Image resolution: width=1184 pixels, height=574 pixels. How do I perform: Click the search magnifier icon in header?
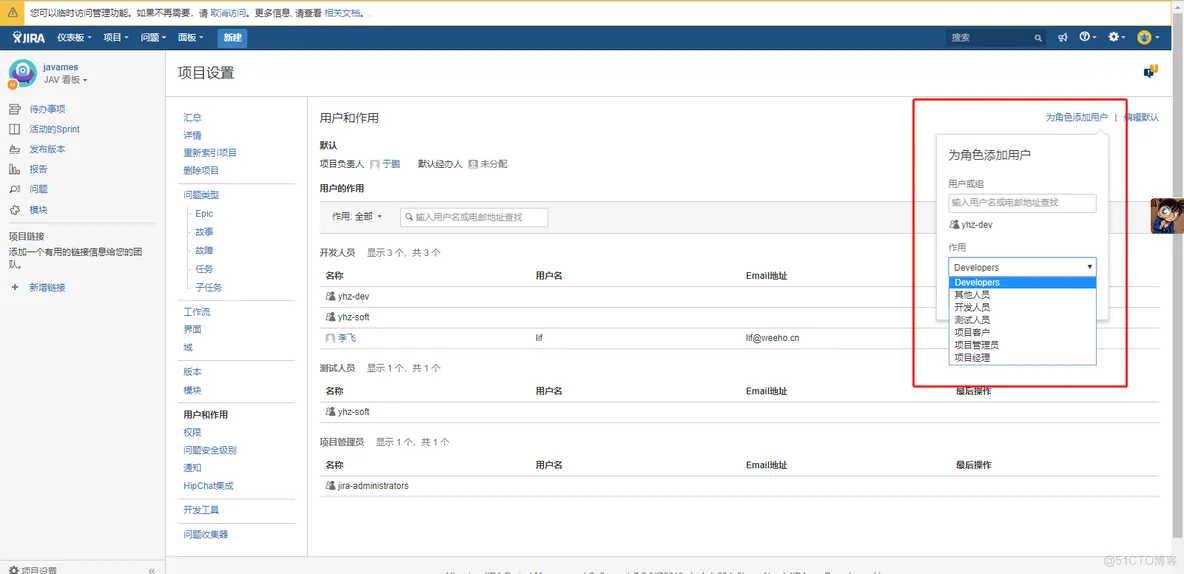coord(1038,38)
